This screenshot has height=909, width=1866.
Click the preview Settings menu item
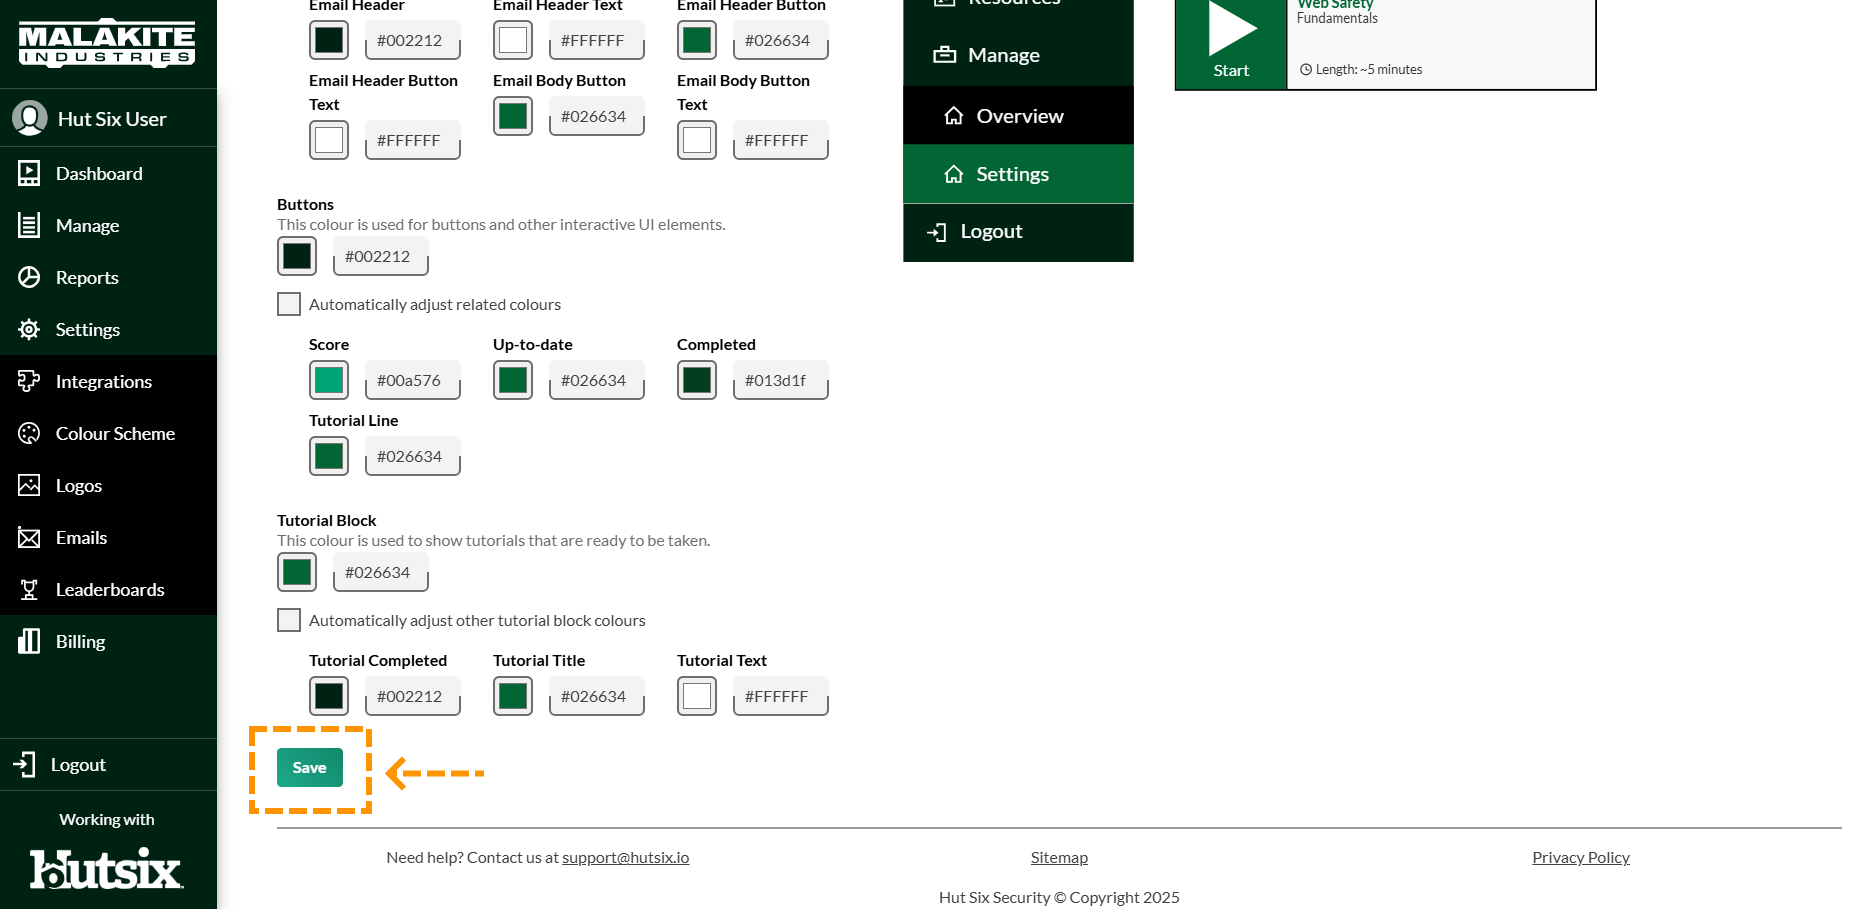point(1018,174)
